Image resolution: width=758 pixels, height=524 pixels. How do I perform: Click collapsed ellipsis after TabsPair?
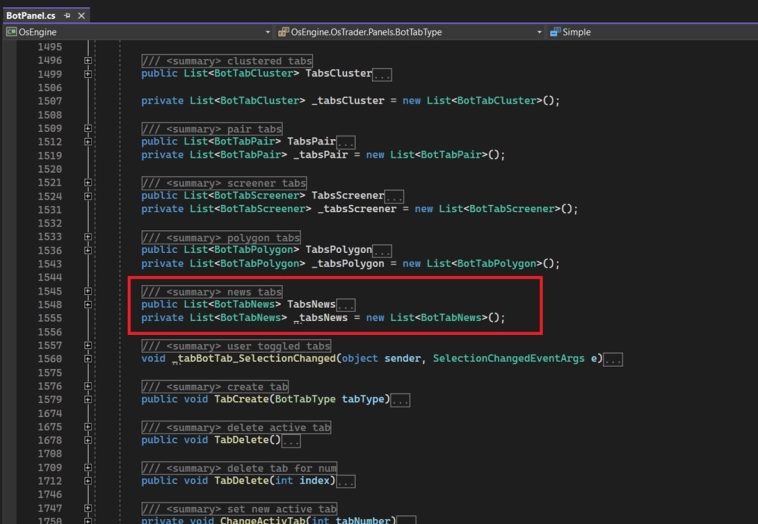(346, 142)
